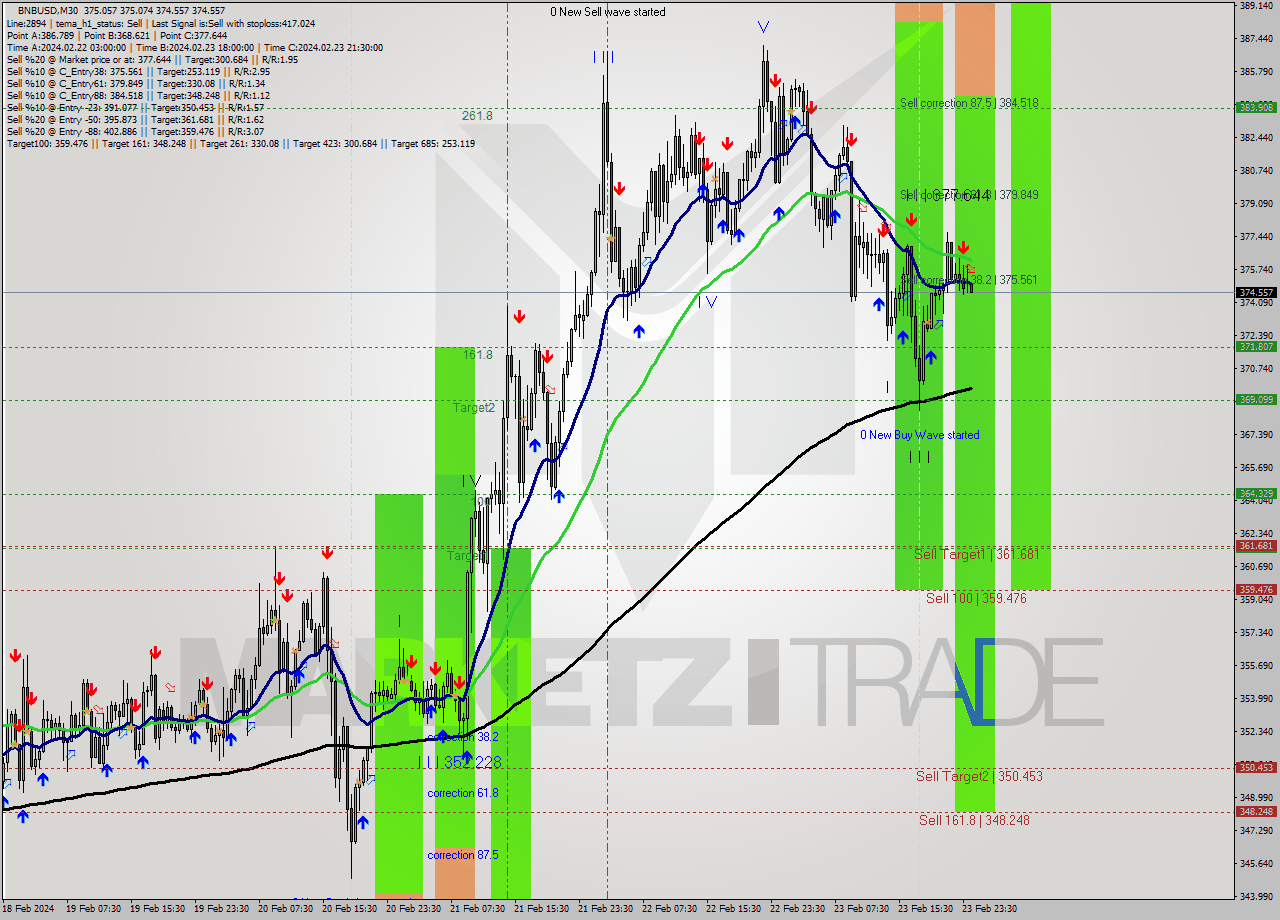The image size is (1280, 920).
Task: Click the red 348.248 price tag
Action: [x=1256, y=812]
